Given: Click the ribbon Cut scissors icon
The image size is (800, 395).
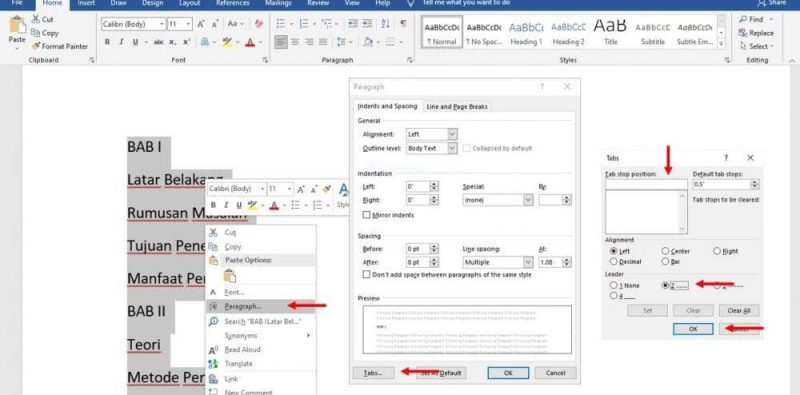Looking at the screenshot, I should (36, 19).
